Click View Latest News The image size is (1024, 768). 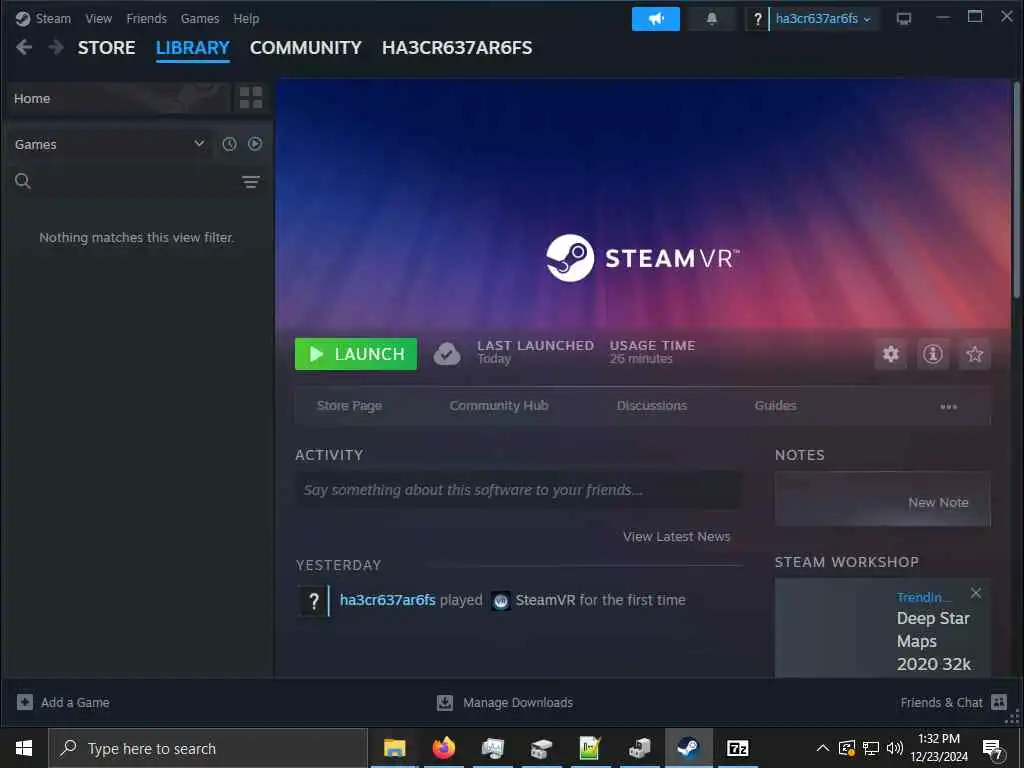[x=677, y=536]
